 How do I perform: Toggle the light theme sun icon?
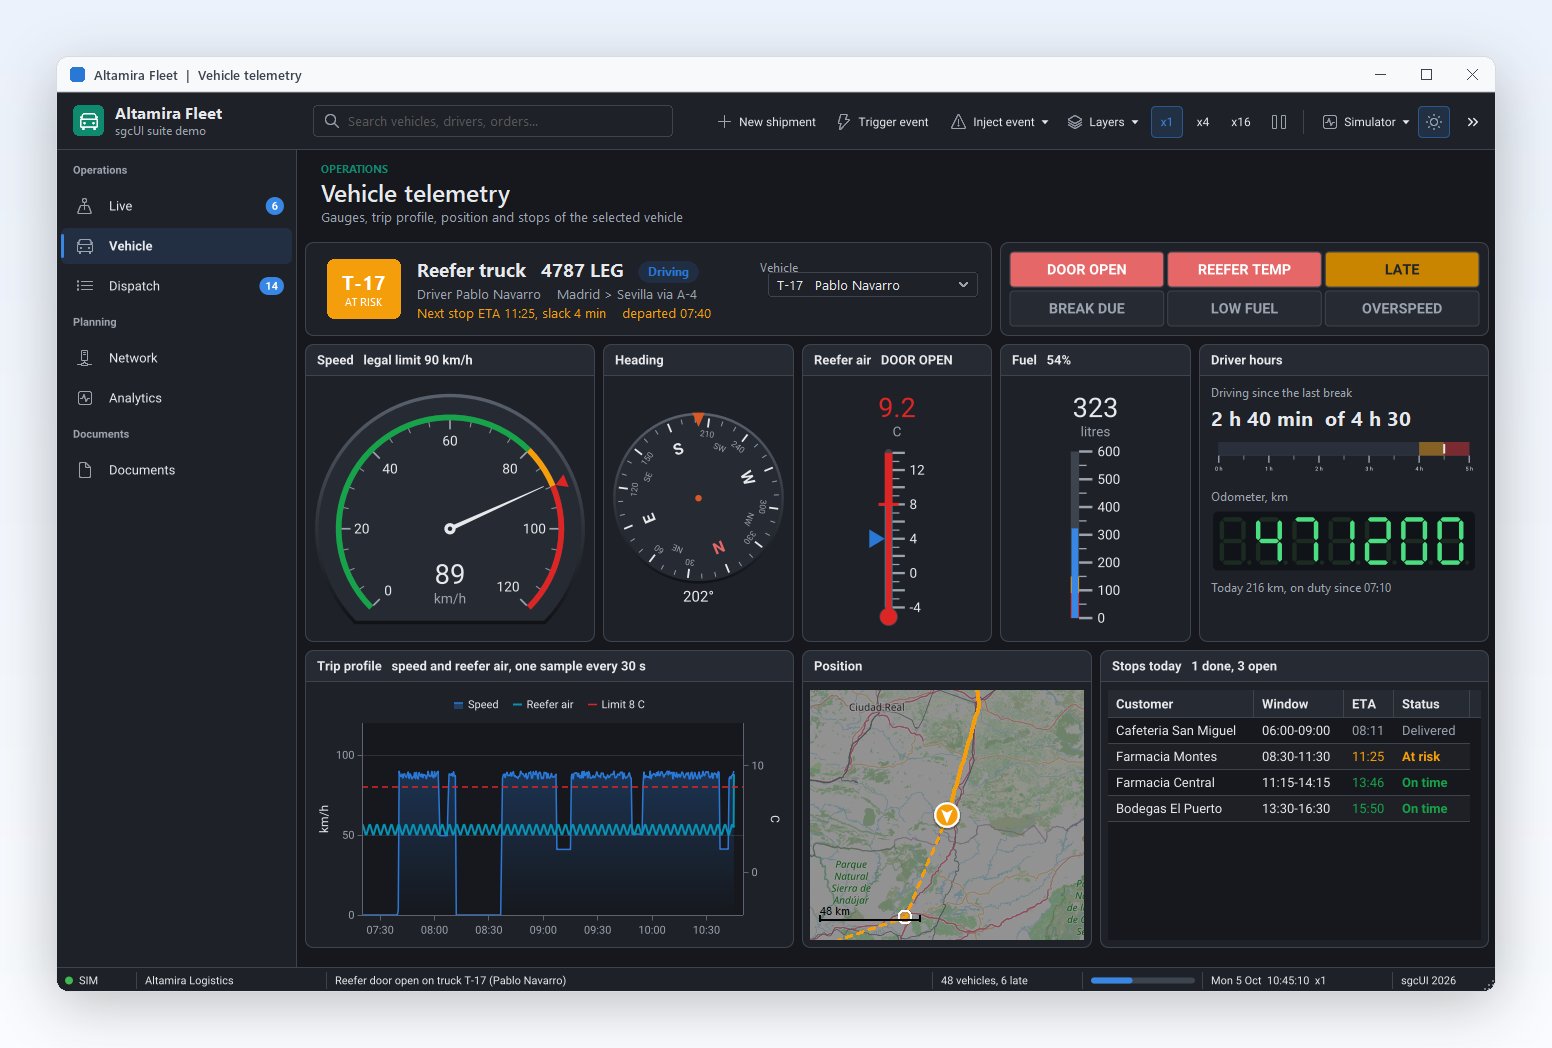click(1434, 122)
